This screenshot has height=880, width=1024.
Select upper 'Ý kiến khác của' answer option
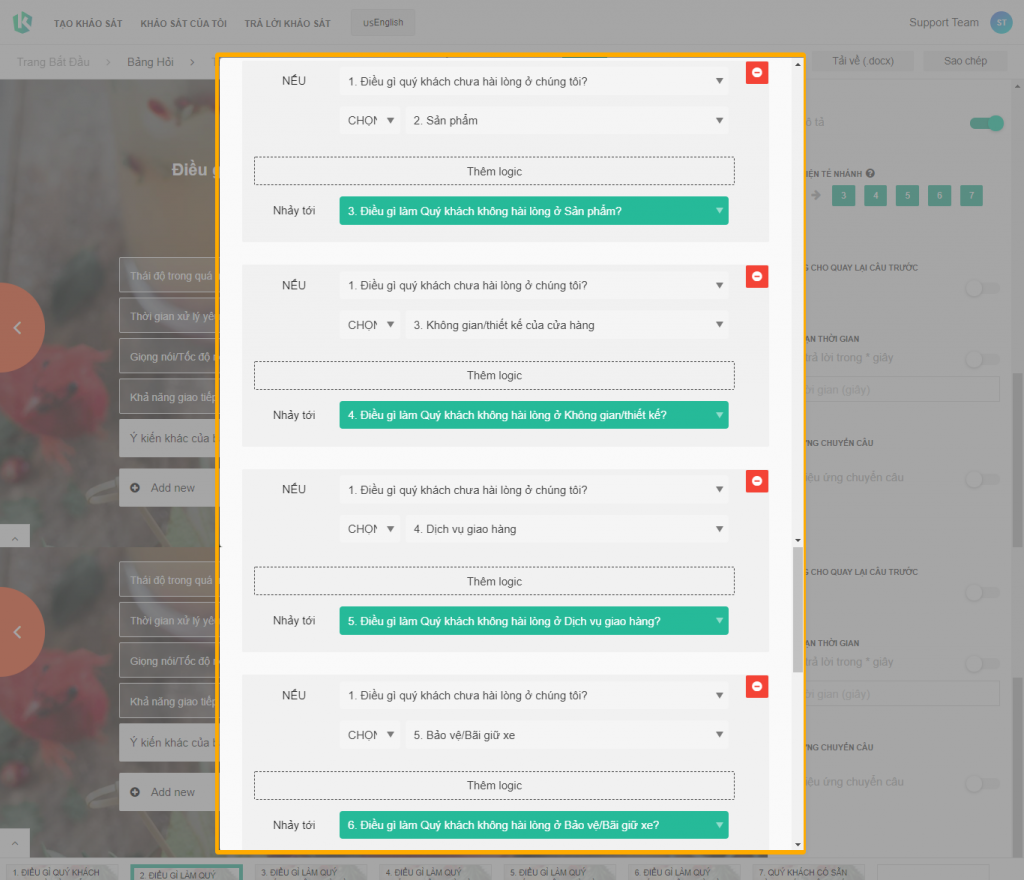point(168,438)
